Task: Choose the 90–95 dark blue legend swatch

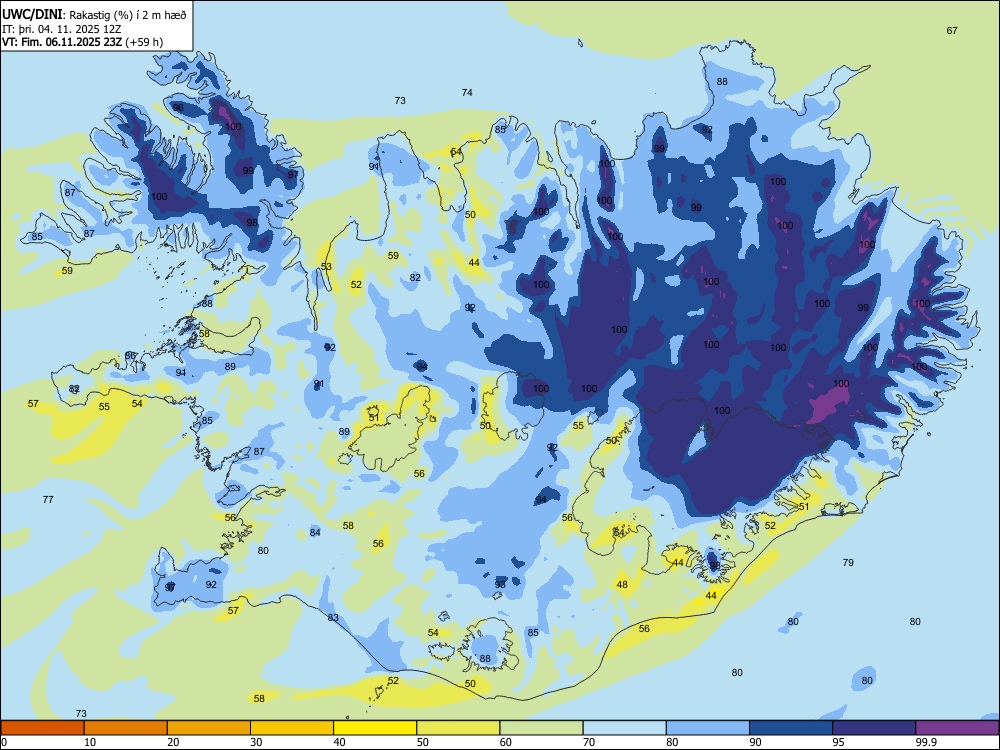Action: pyautogui.click(x=791, y=728)
